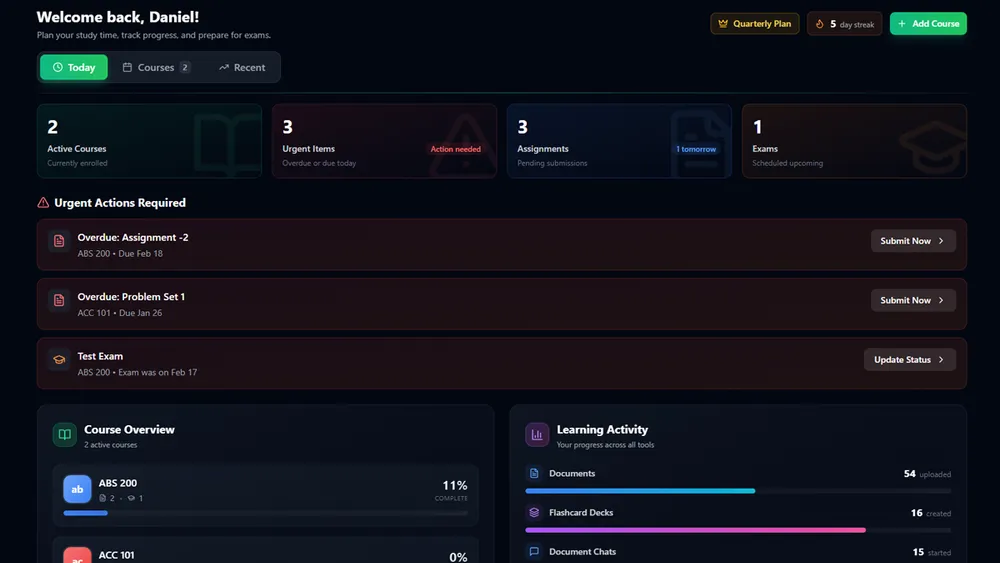Click the Add Course button
Viewport: 1000px width, 563px height.
(x=928, y=24)
